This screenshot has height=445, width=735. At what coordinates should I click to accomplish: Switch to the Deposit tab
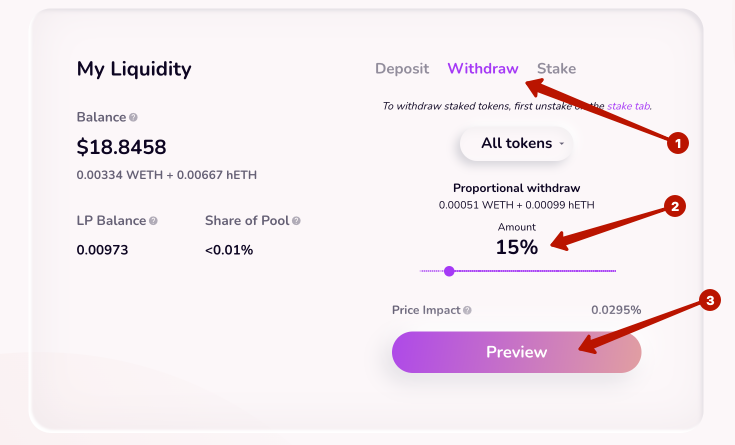(x=402, y=69)
